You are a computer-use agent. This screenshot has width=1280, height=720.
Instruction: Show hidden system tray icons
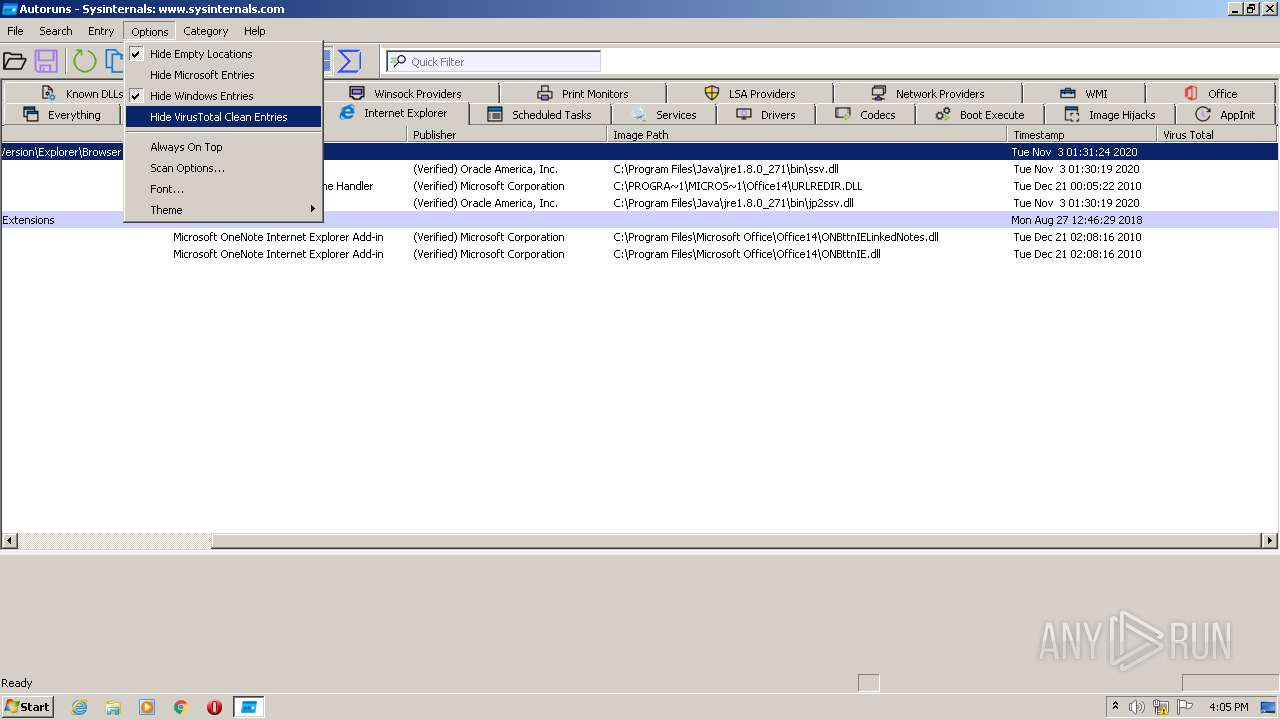[x=1115, y=706]
